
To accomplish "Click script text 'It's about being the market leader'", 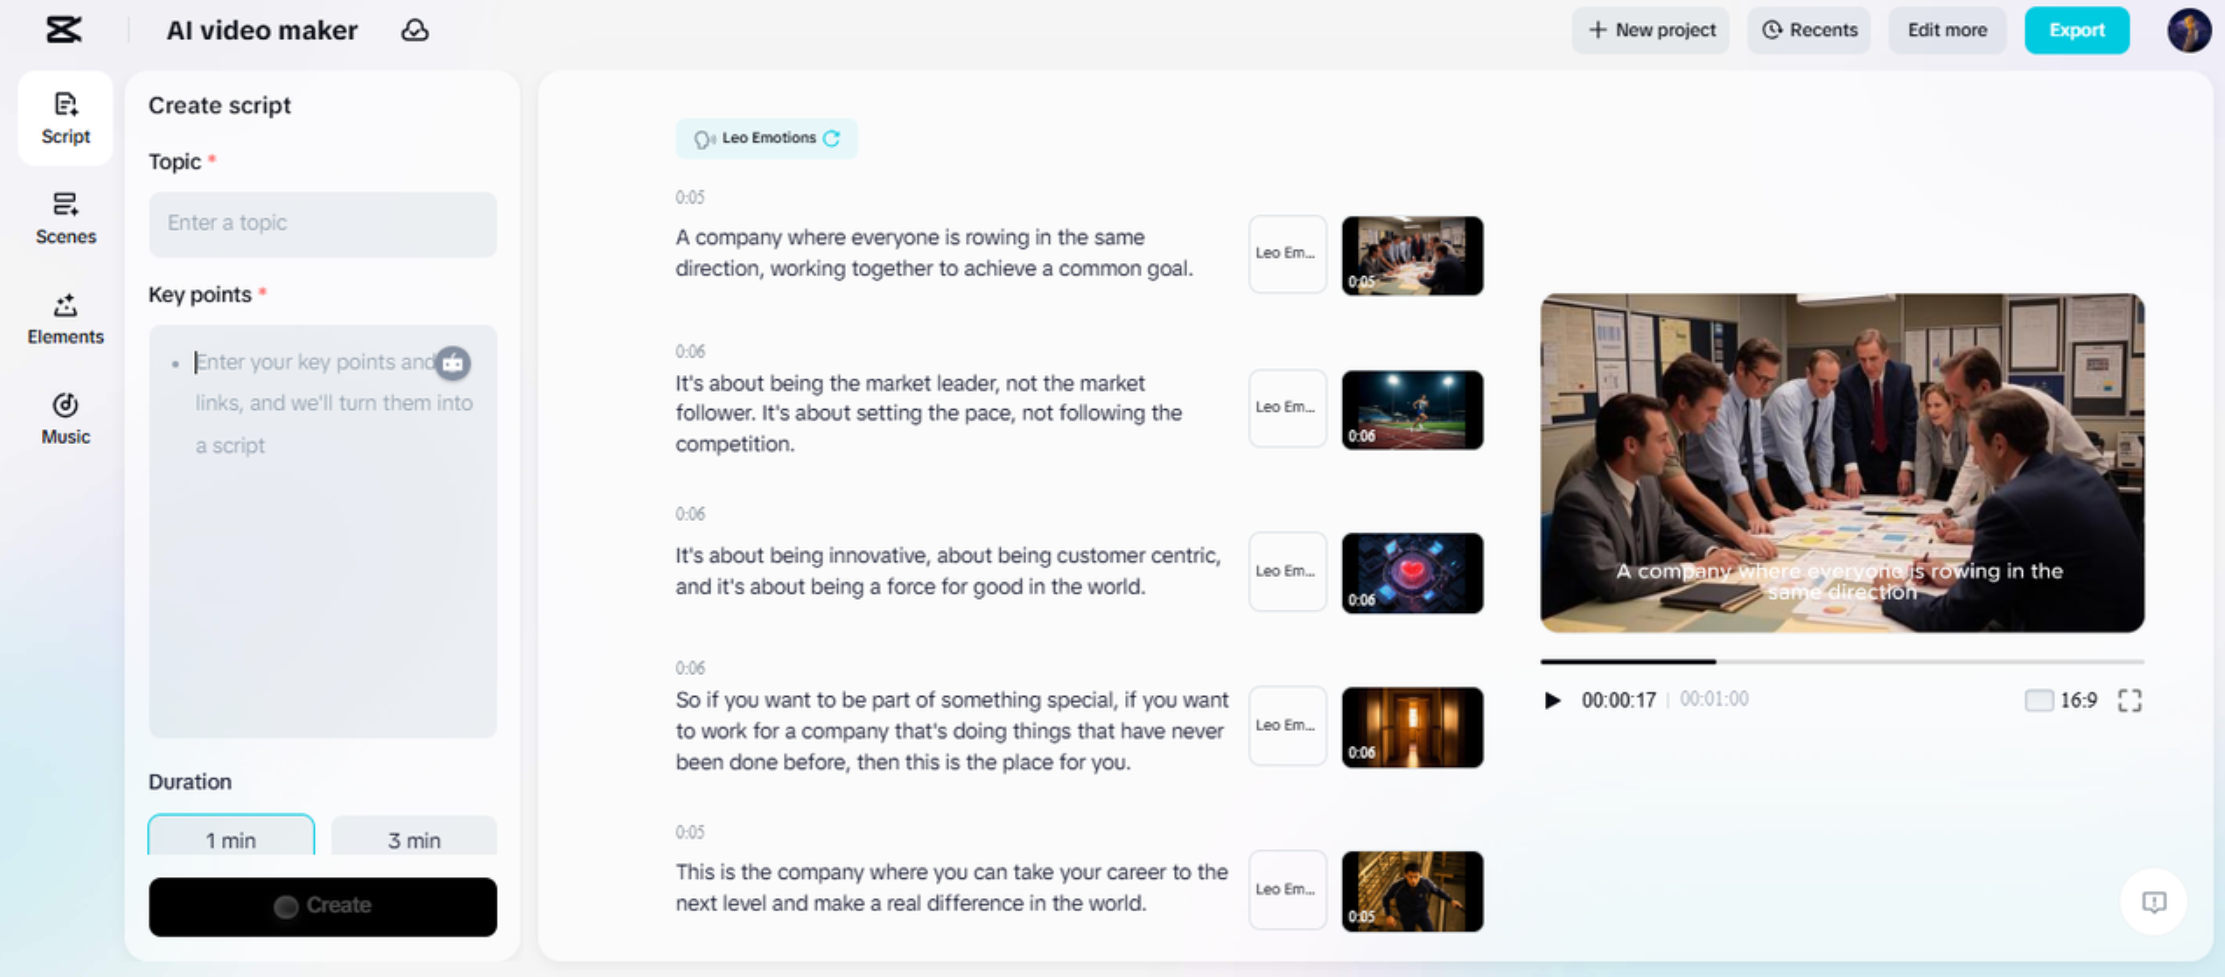I will point(928,413).
